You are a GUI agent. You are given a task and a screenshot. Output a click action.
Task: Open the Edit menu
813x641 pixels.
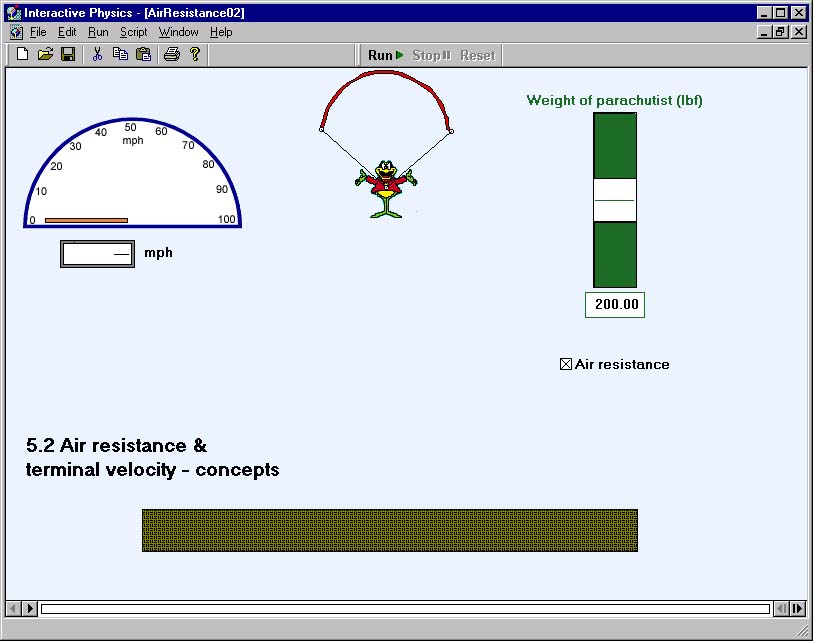click(67, 32)
